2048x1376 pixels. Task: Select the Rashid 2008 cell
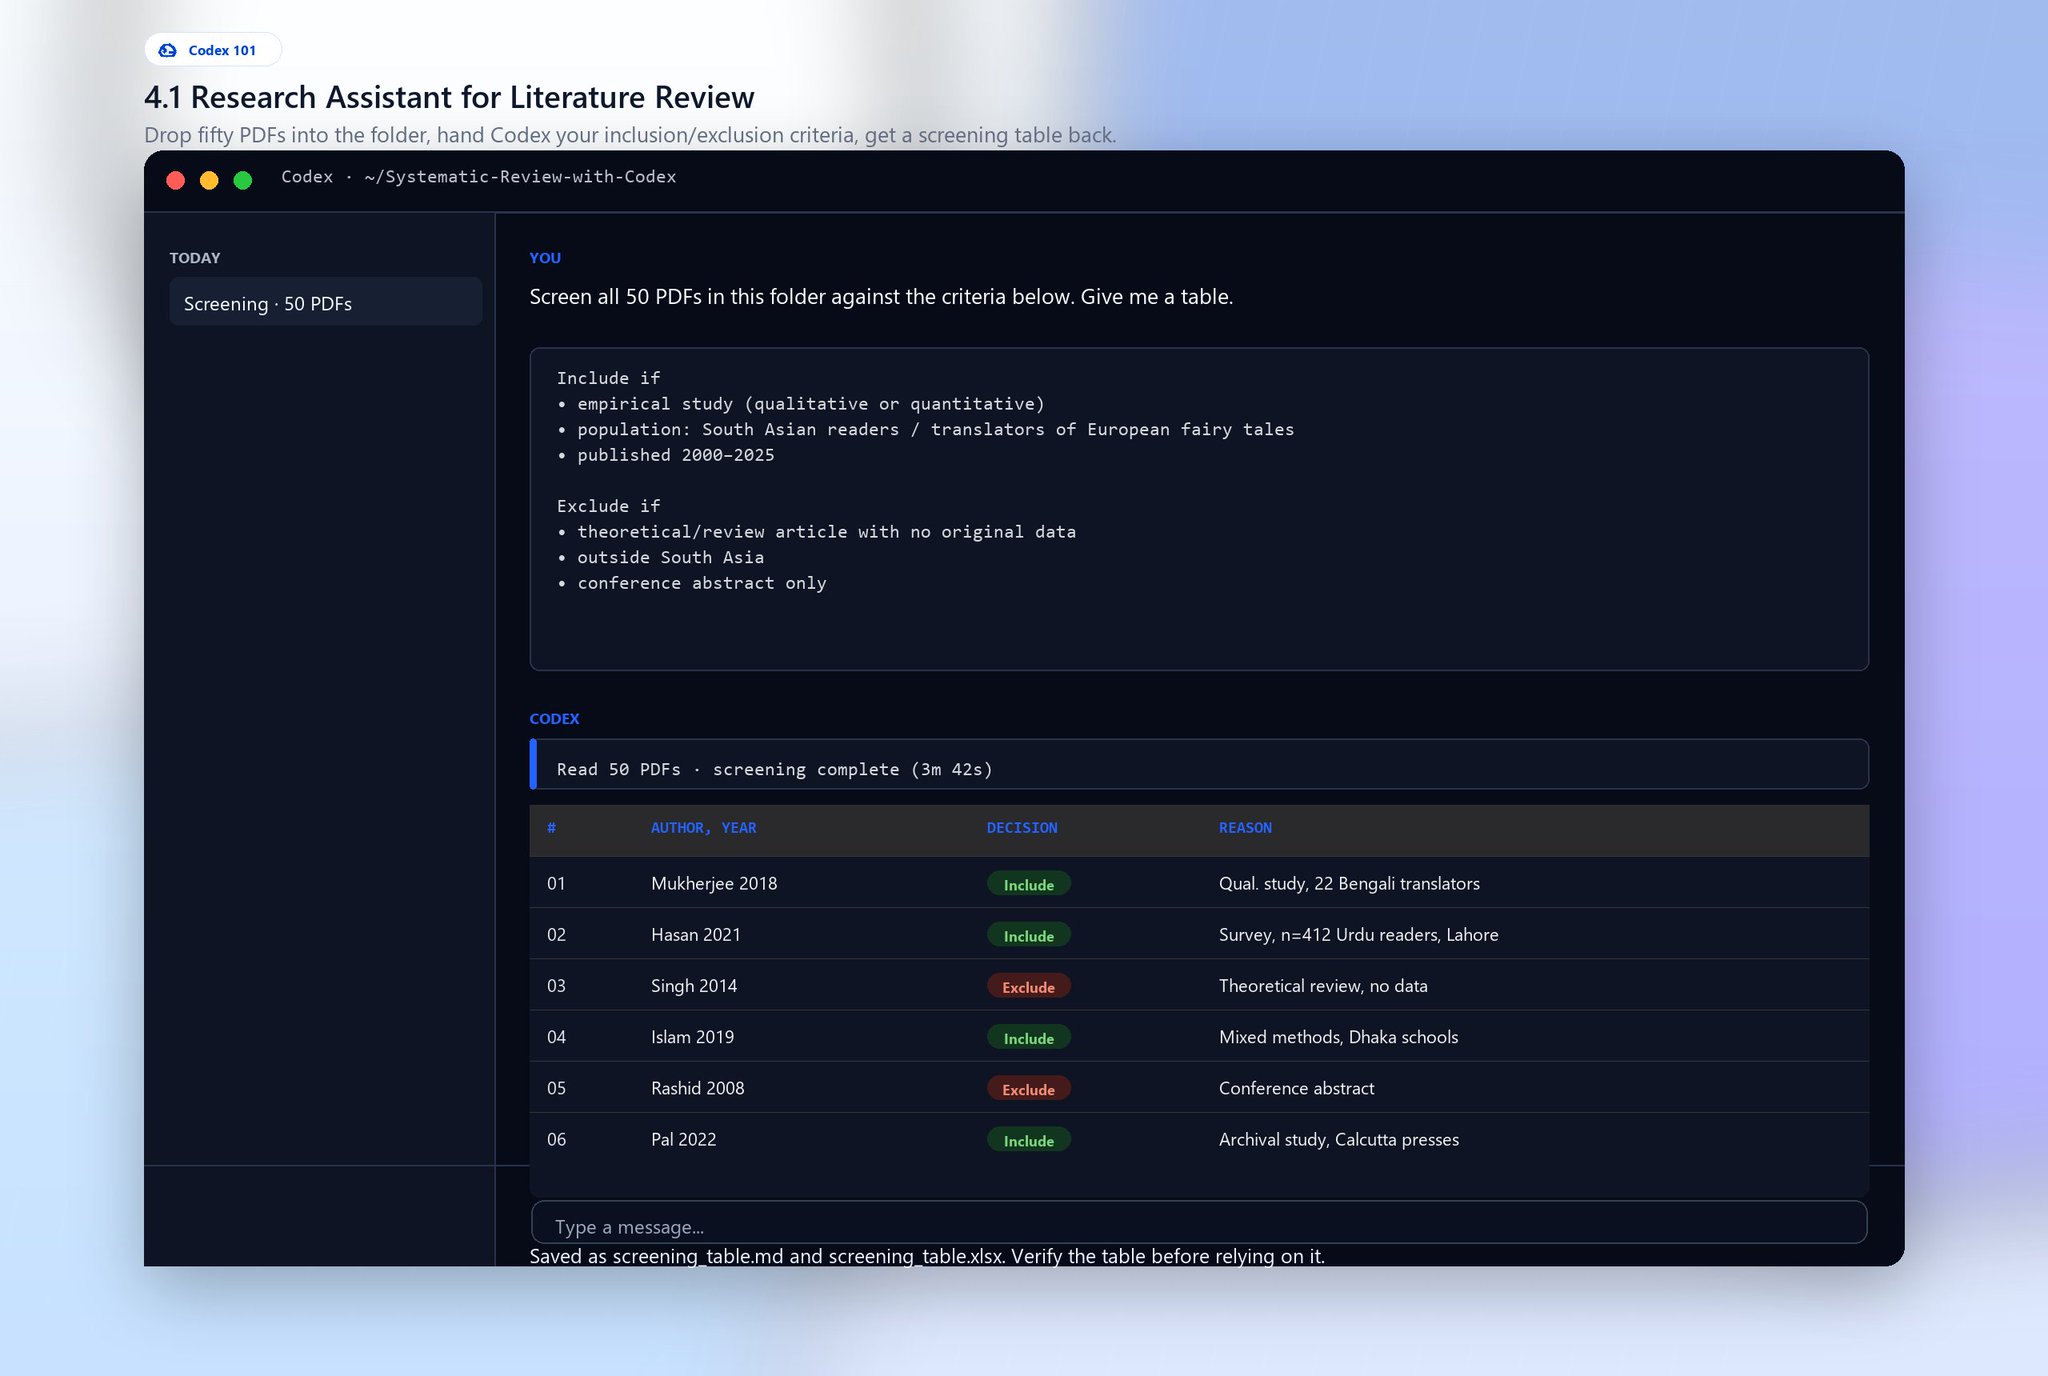coord(697,1088)
